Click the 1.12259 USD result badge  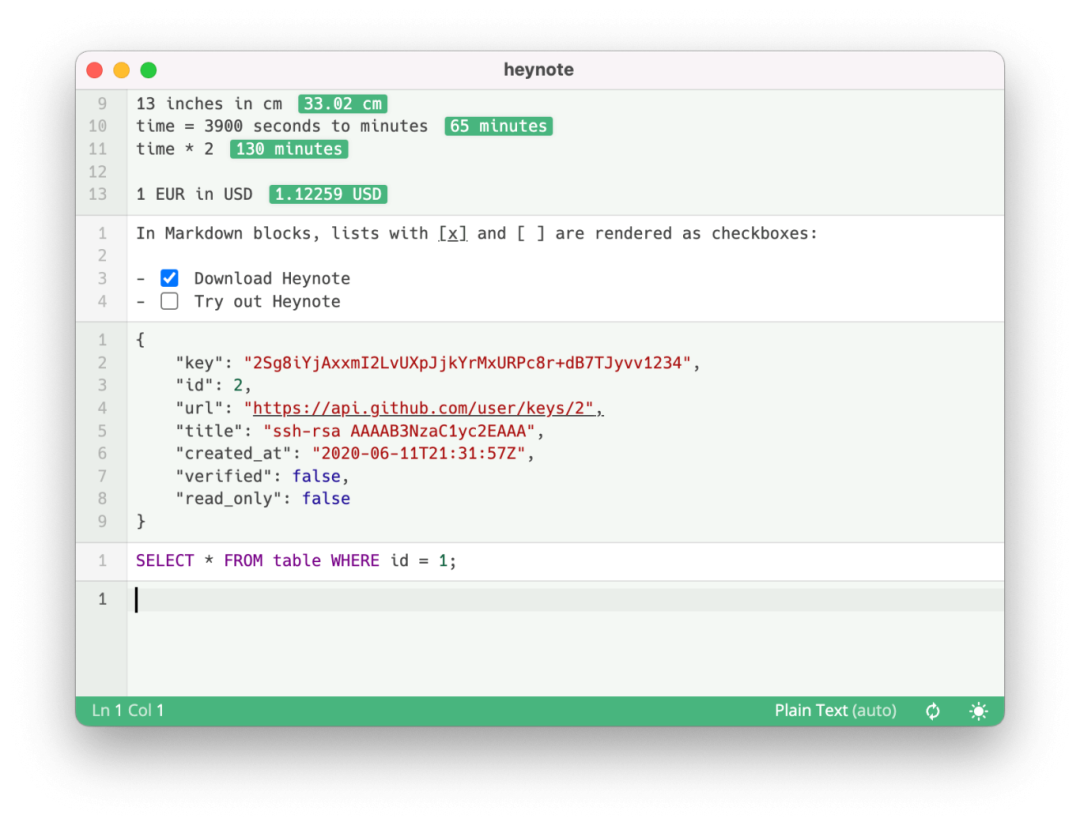(329, 194)
